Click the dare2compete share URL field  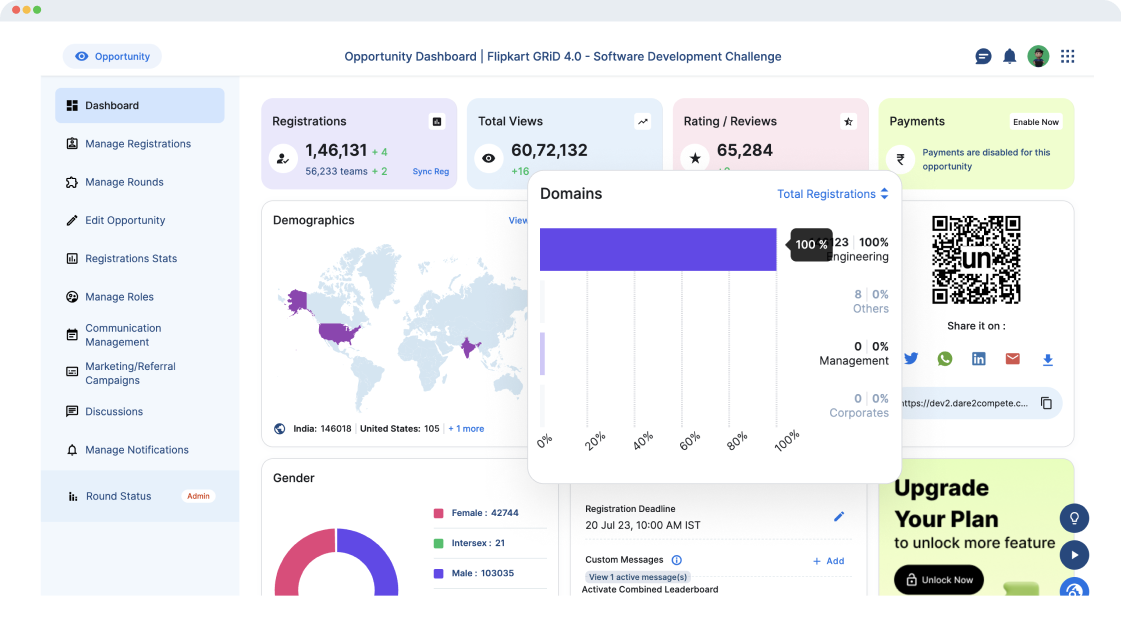point(964,403)
